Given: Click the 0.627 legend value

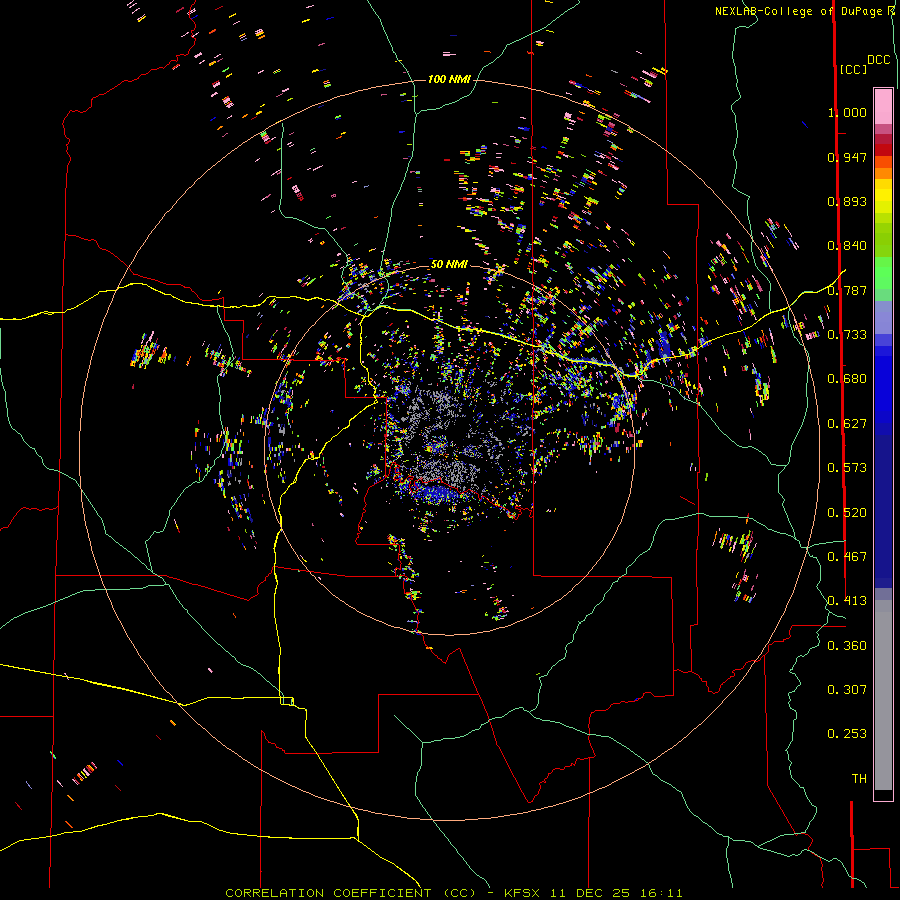Looking at the screenshot, I should [847, 424].
